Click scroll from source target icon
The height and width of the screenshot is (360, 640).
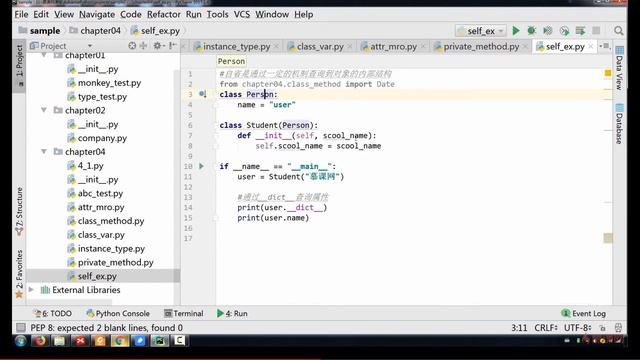(x=132, y=46)
